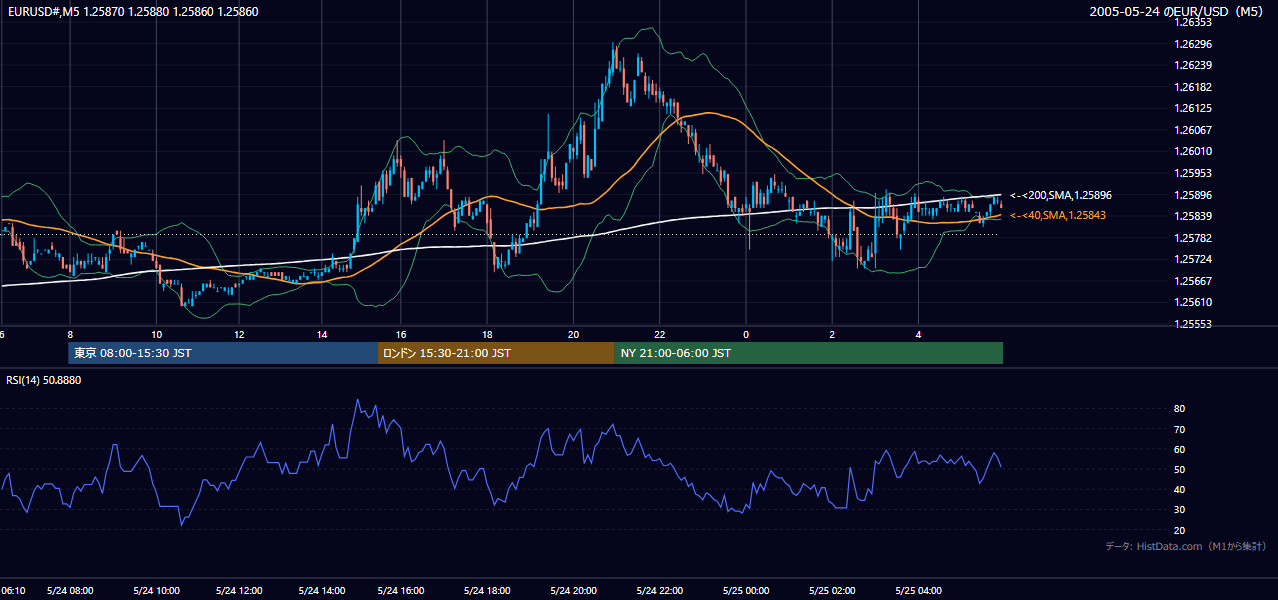1278x600 pixels.
Task: Click the 5/25 04:00 time label
Action: click(x=919, y=591)
